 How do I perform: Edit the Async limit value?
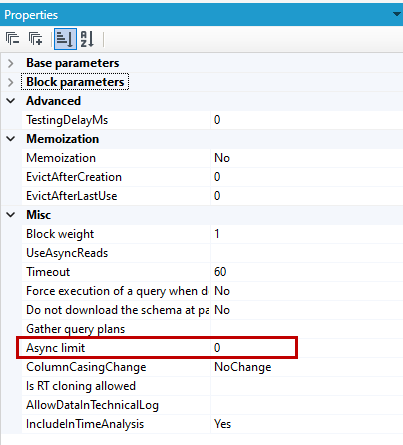(307, 348)
